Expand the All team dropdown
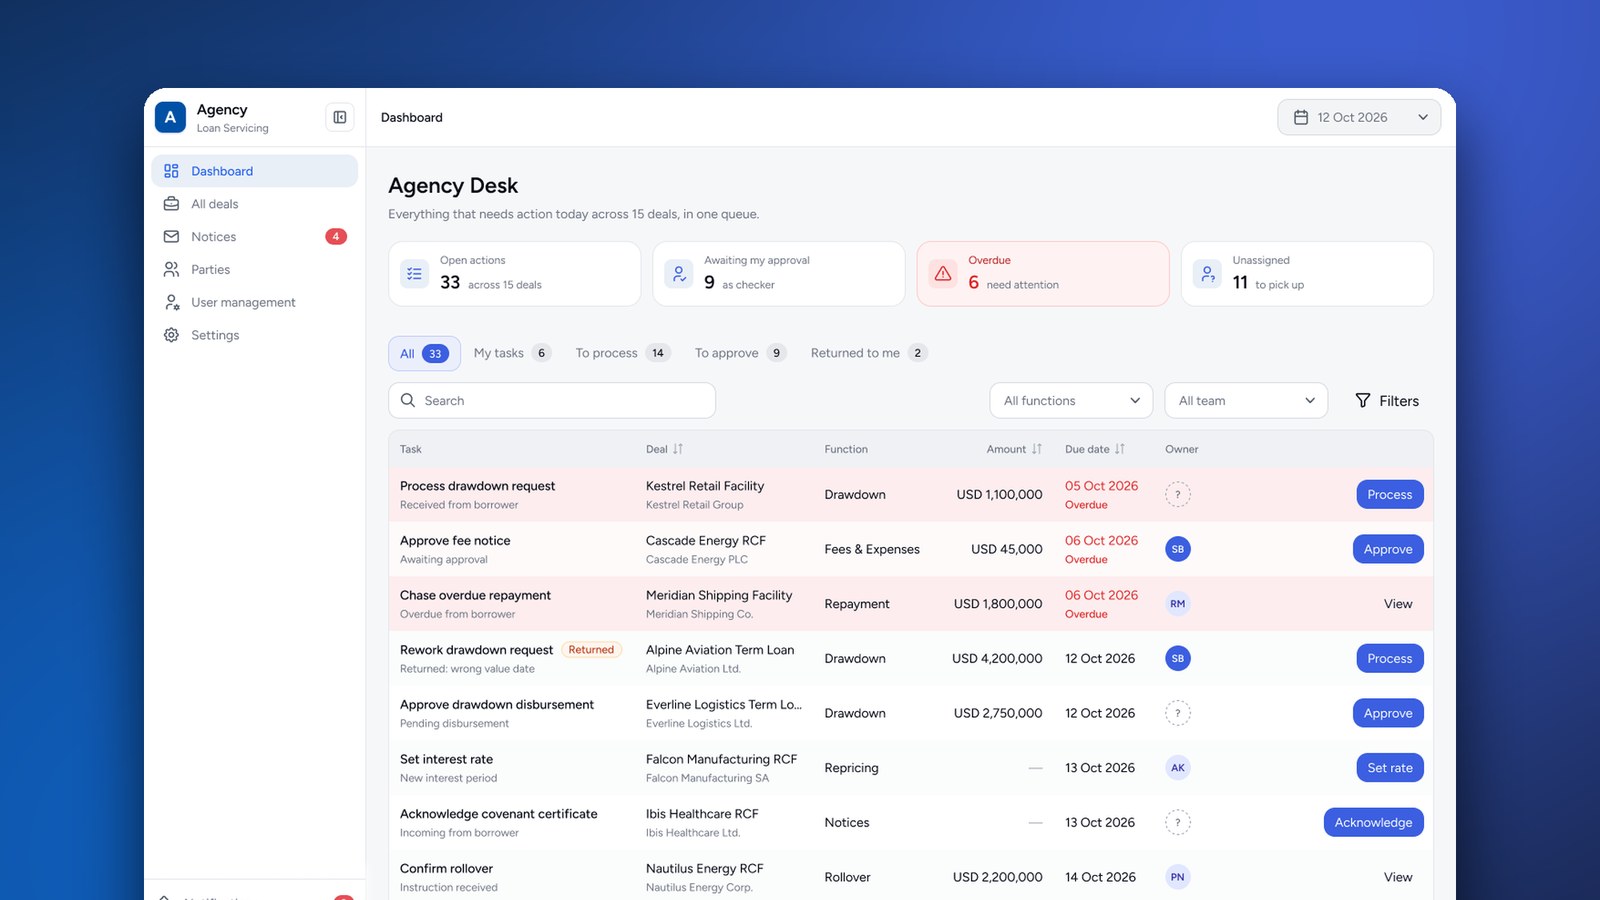Viewport: 1600px width, 900px height. pyautogui.click(x=1246, y=400)
